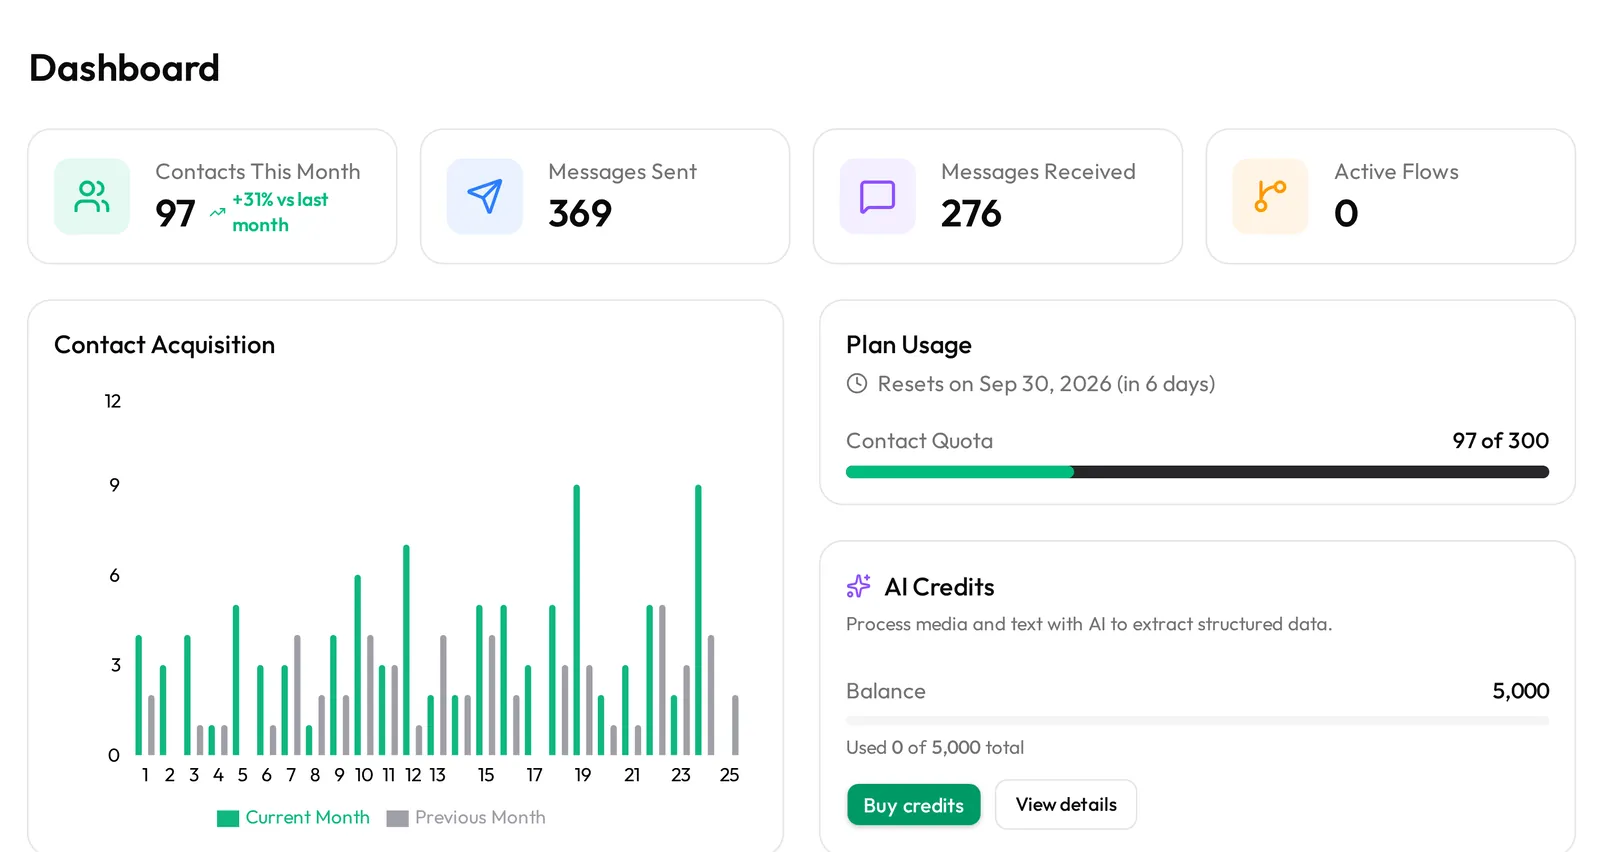Click the '97 of 300' quota text
The height and width of the screenshot is (852, 1600).
point(1500,441)
